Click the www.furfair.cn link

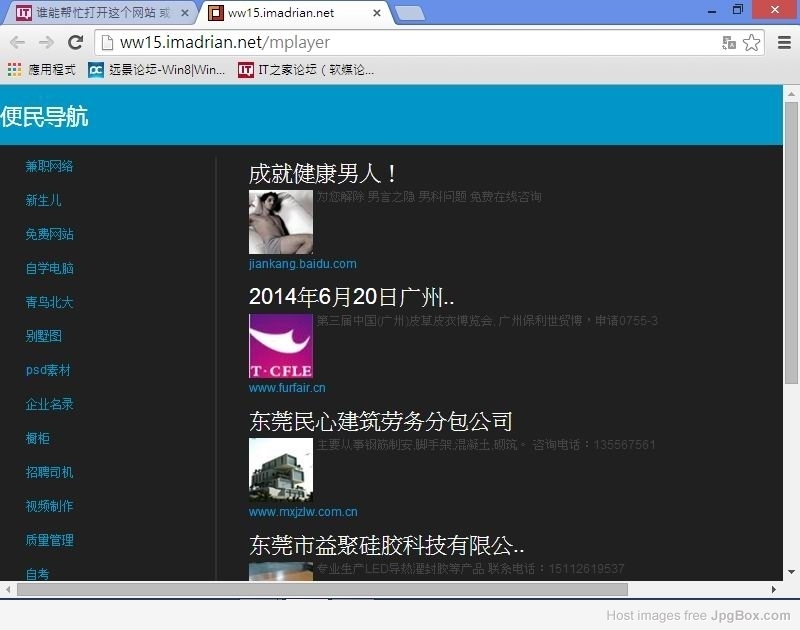click(x=287, y=388)
